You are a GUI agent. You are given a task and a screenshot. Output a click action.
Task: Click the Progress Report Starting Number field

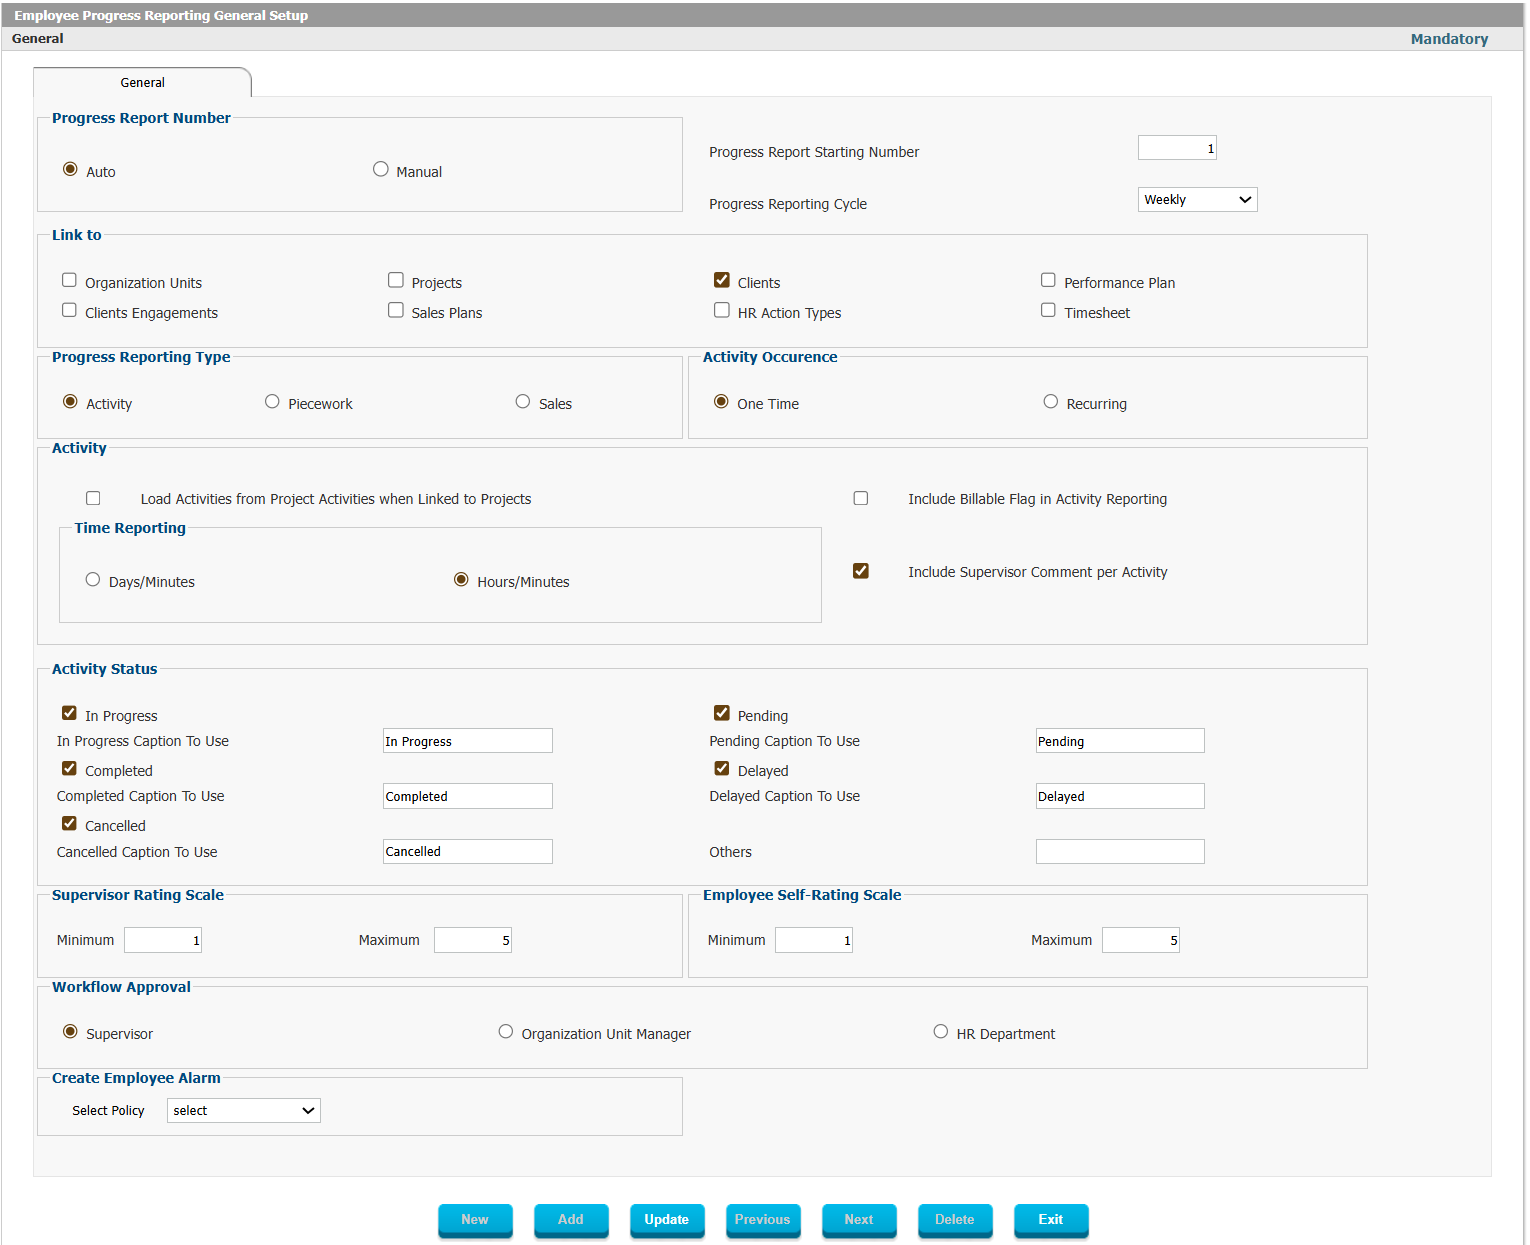click(1177, 148)
